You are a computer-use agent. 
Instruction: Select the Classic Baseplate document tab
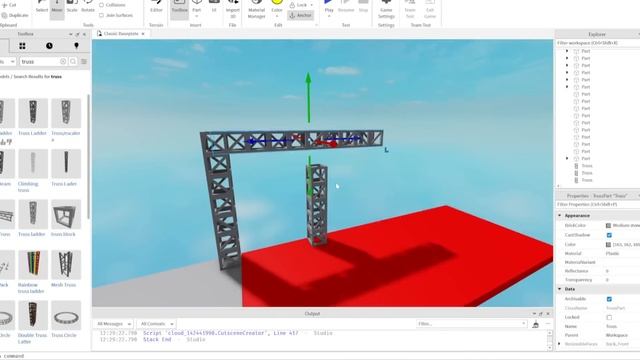(x=121, y=34)
